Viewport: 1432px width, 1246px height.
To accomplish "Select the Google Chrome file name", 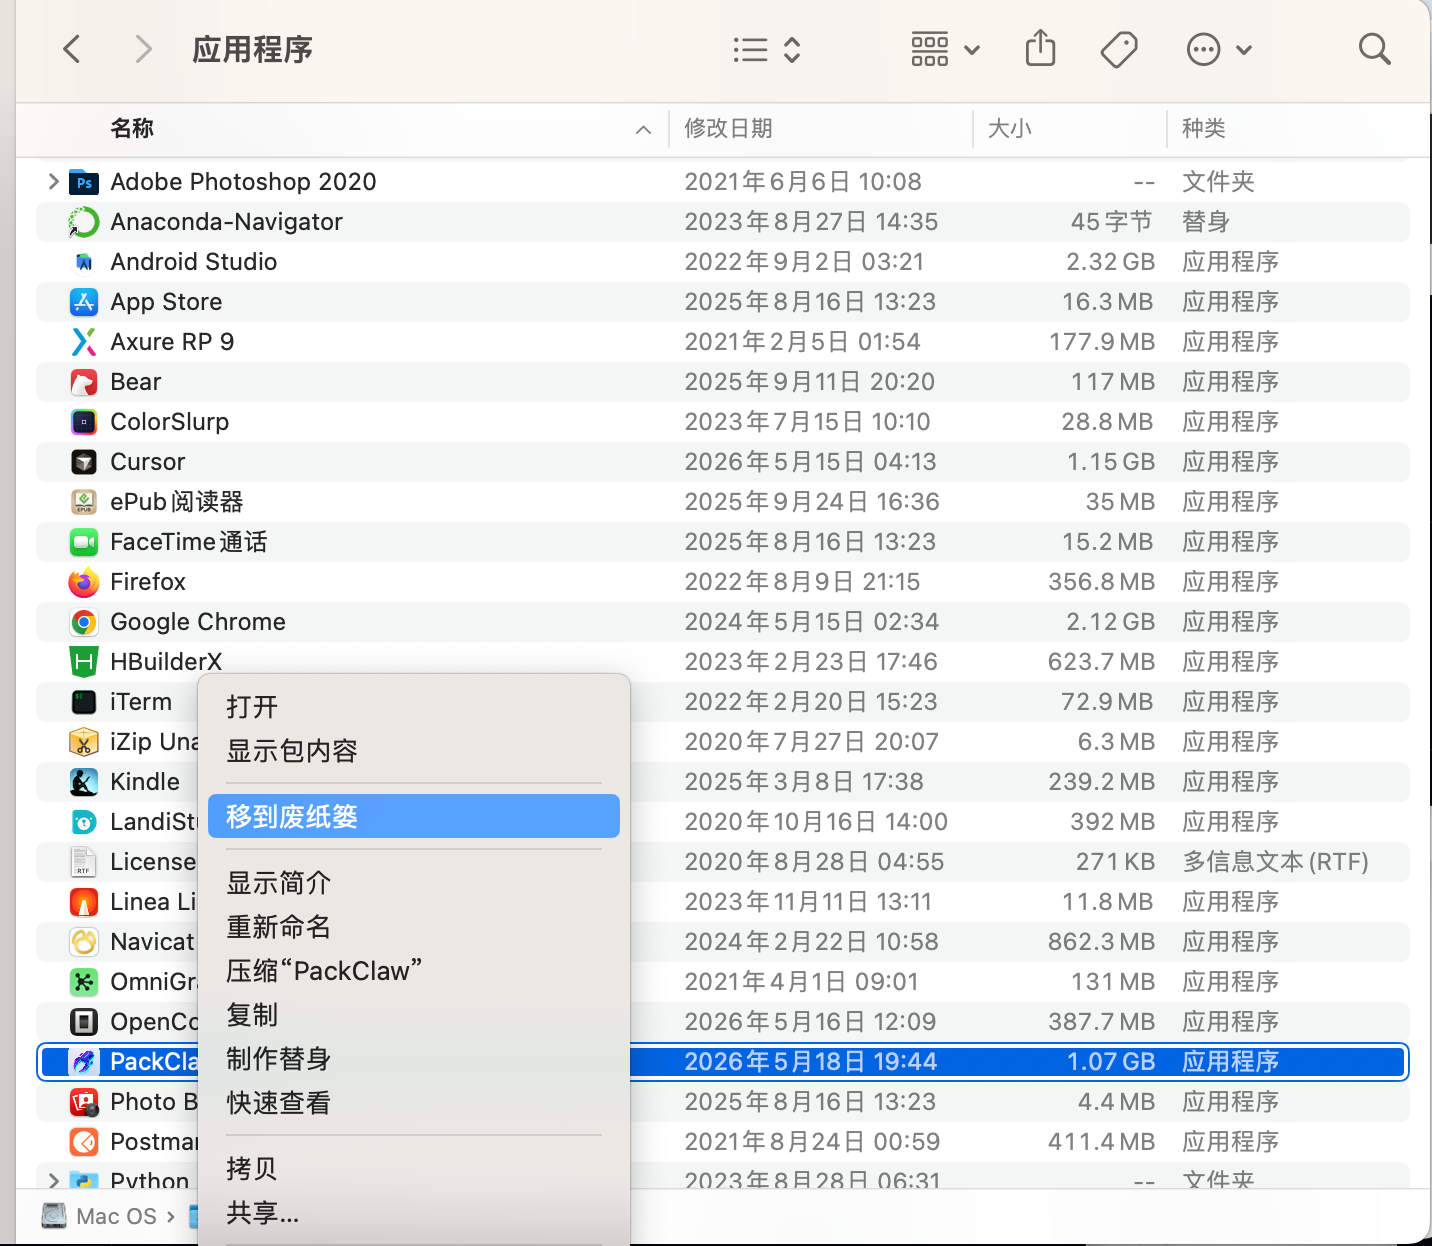I will tap(198, 622).
